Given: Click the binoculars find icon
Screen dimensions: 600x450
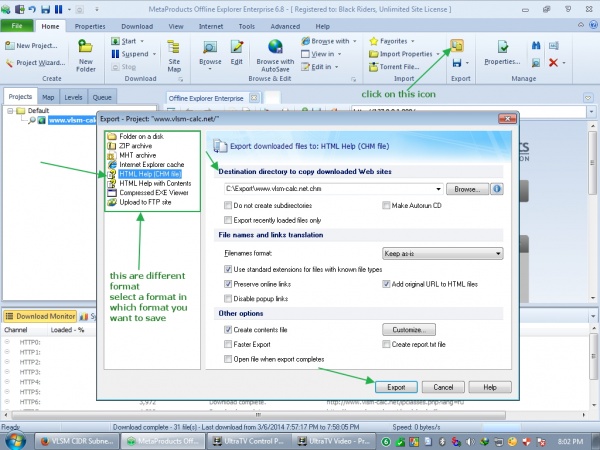Looking at the screenshot, I should pos(536,46).
